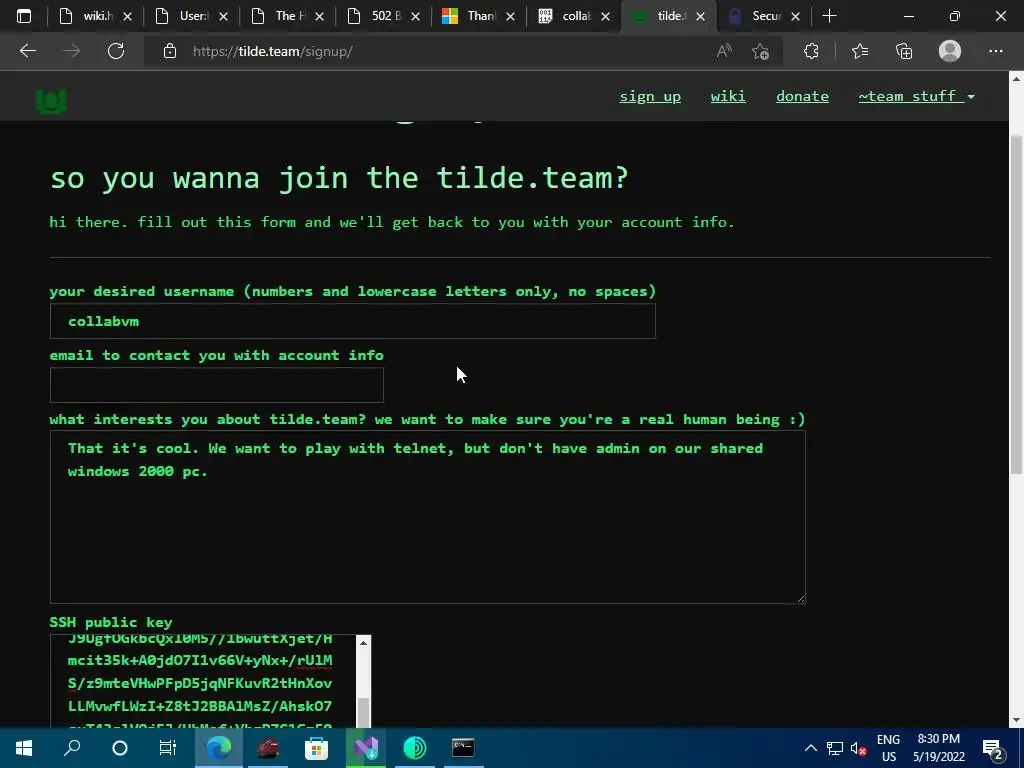This screenshot has height=768, width=1024.
Task: Click the address bar URL
Action: pyautogui.click(x=272, y=52)
